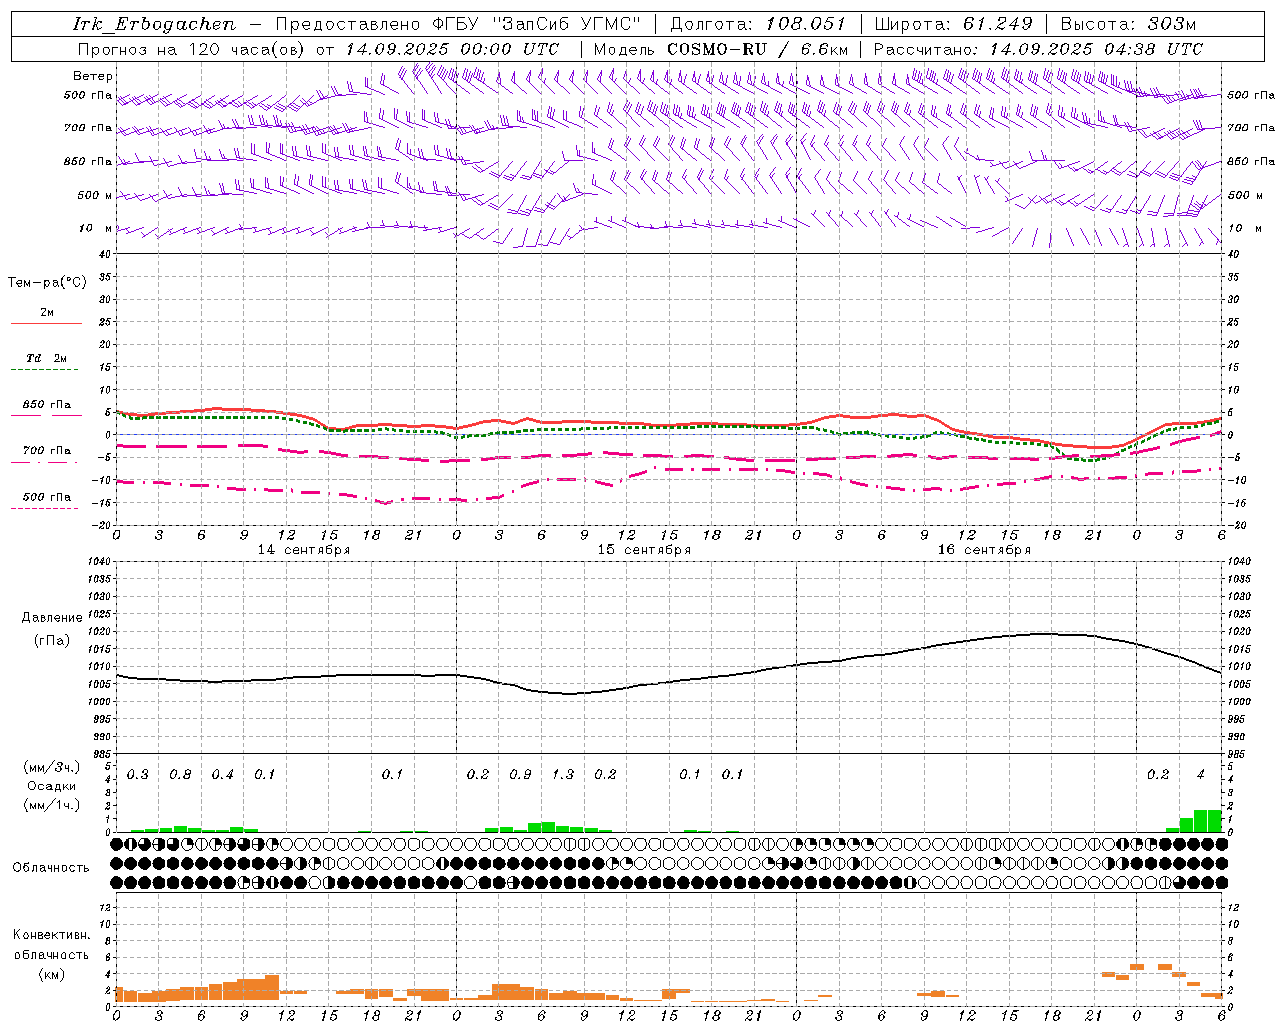The width and height of the screenshot is (1280, 1024).
Task: Click the 14 сентября date label
Action: (x=304, y=549)
